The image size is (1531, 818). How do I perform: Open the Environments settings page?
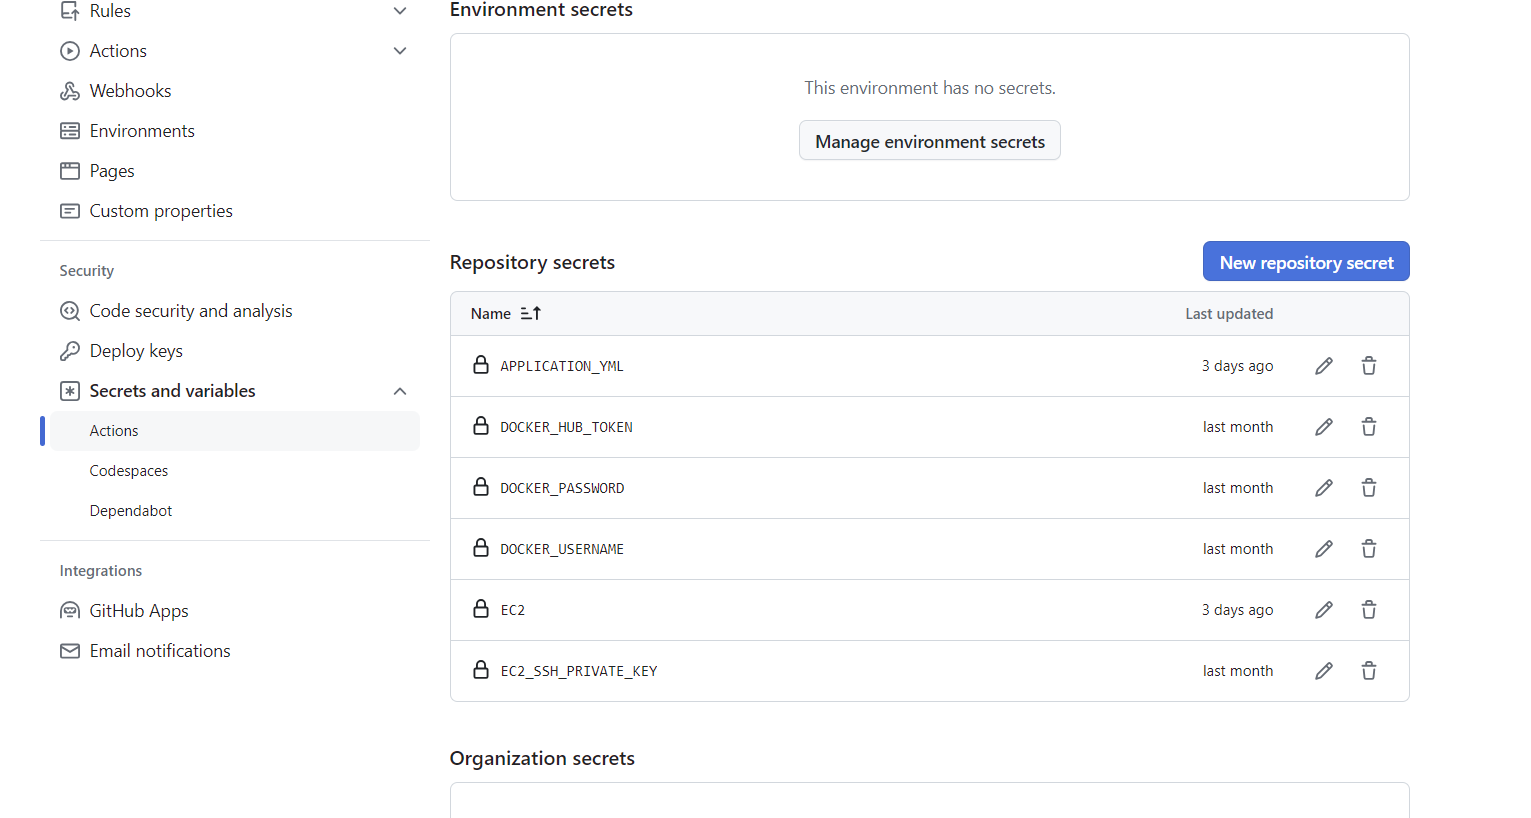click(142, 131)
